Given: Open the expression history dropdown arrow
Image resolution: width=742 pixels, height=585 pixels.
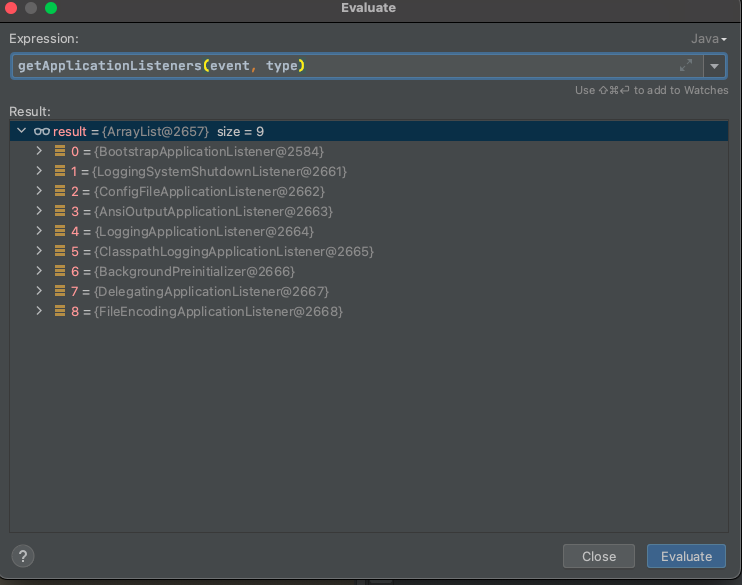Looking at the screenshot, I should click(715, 66).
